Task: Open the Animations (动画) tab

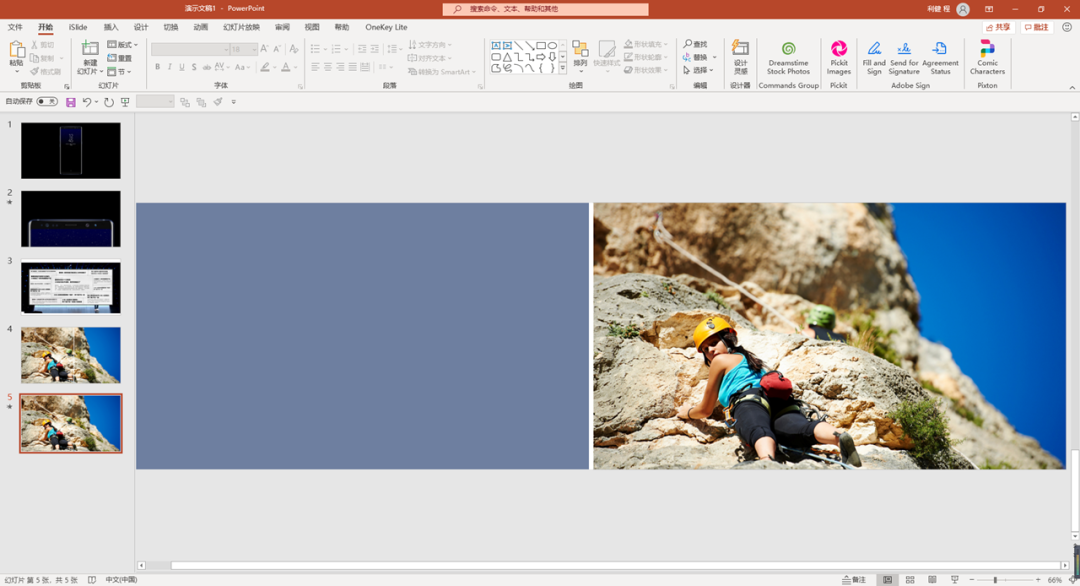Action: (200, 27)
